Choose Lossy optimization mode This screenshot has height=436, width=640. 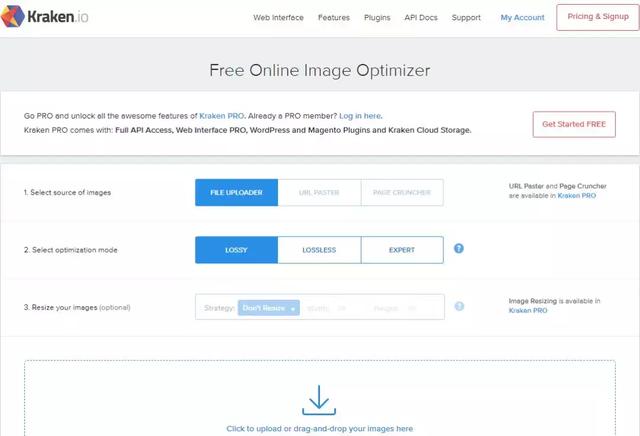(x=236, y=249)
